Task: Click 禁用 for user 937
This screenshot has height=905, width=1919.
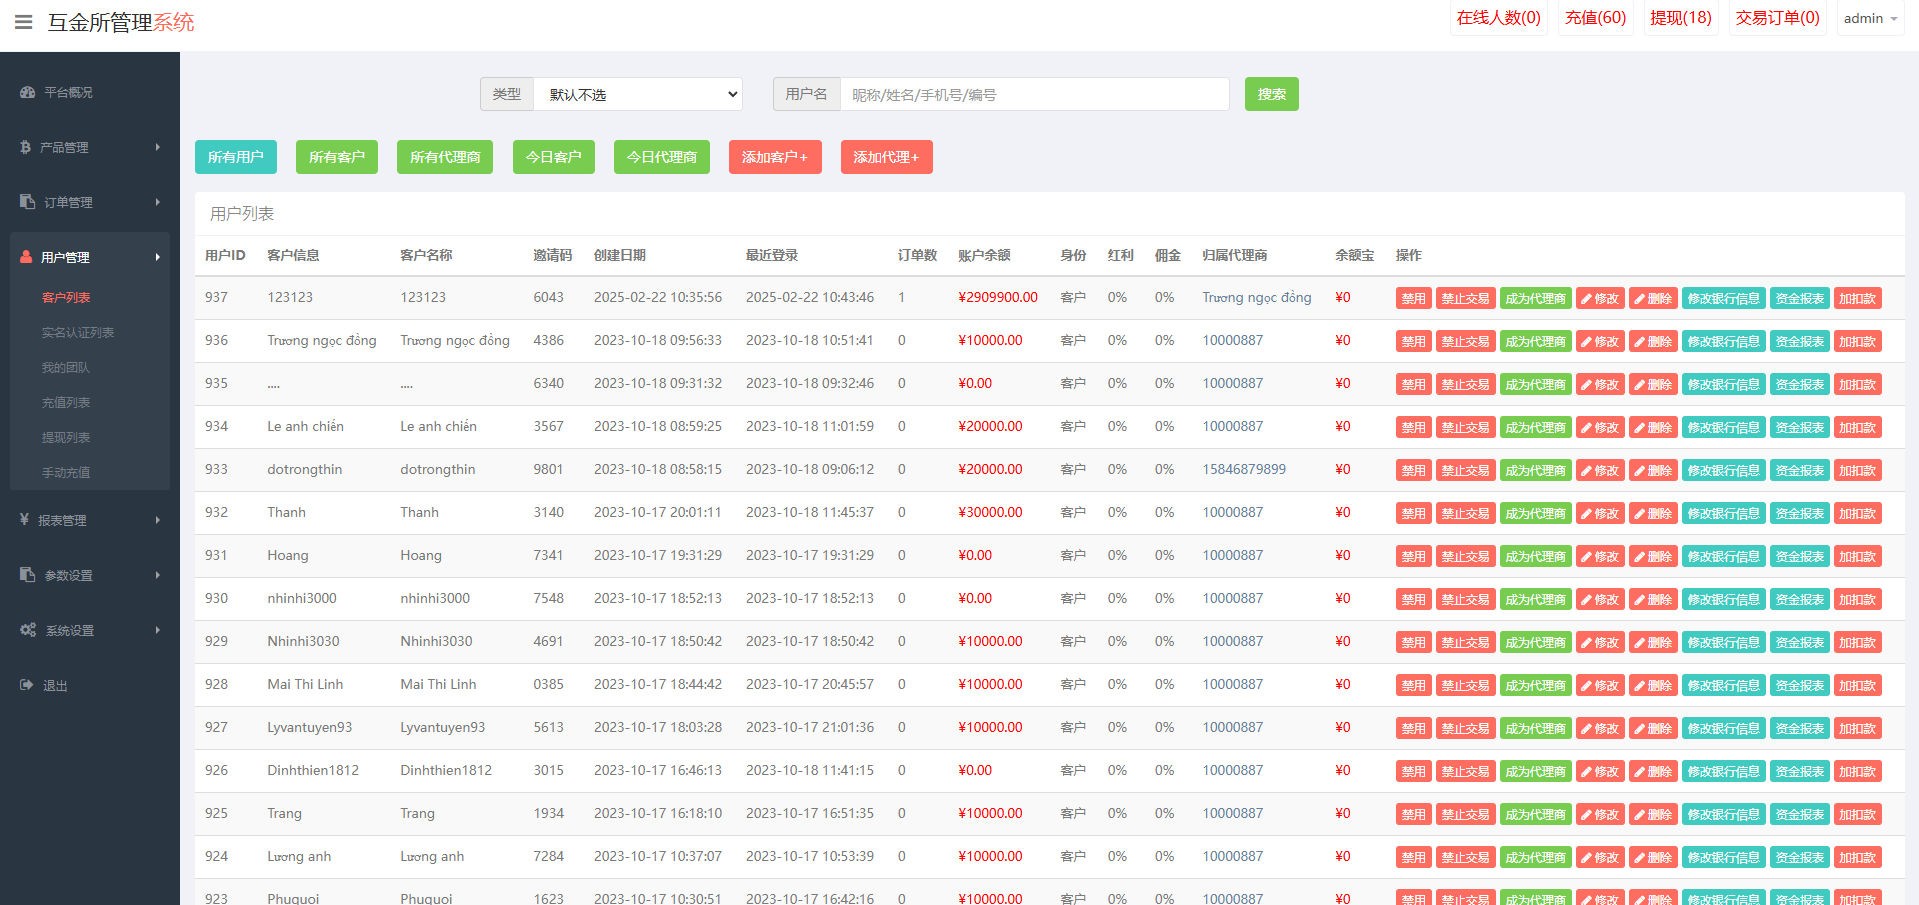Action: coord(1413,298)
